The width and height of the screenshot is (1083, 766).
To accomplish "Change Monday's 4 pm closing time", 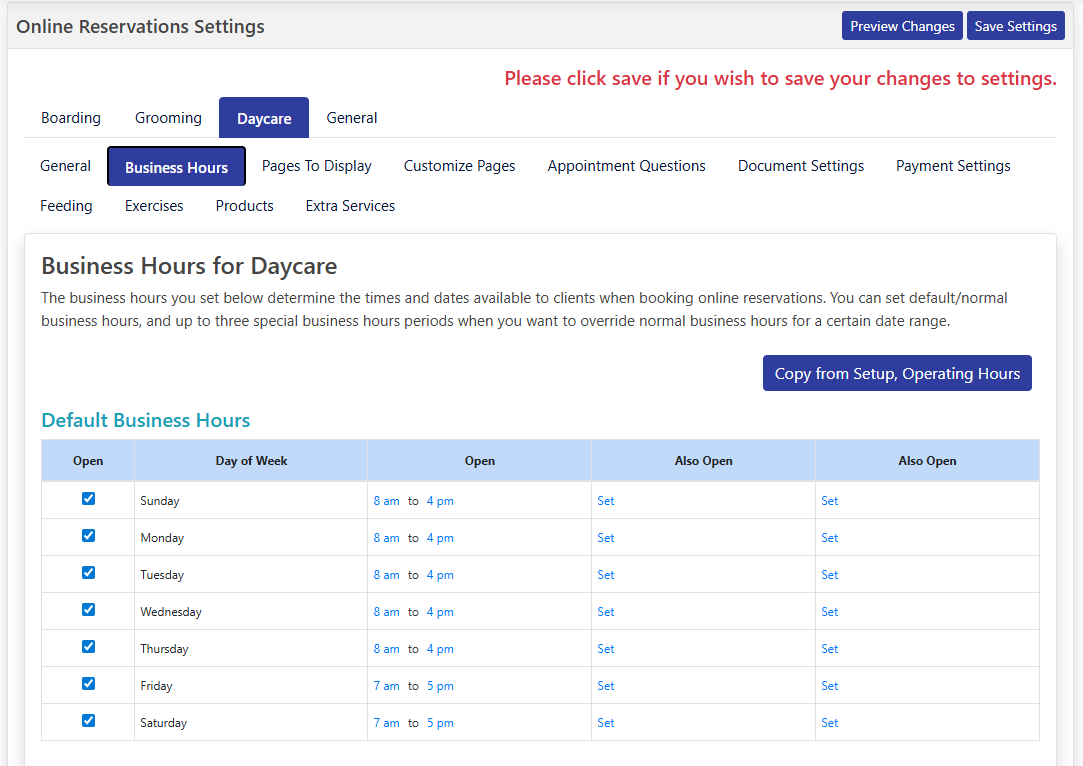I will 440,538.
